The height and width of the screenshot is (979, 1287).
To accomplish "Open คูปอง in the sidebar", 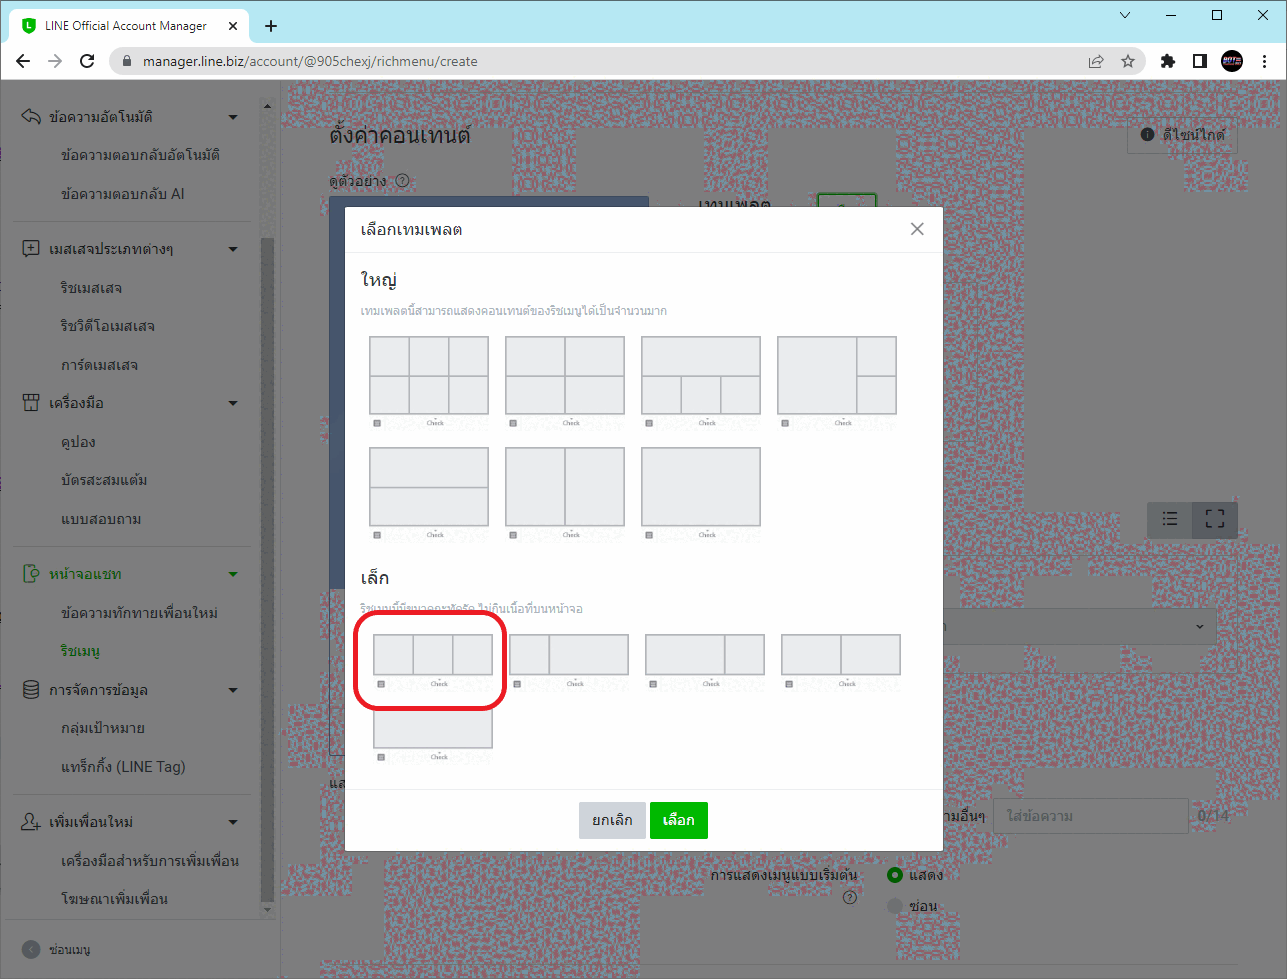I will (78, 442).
